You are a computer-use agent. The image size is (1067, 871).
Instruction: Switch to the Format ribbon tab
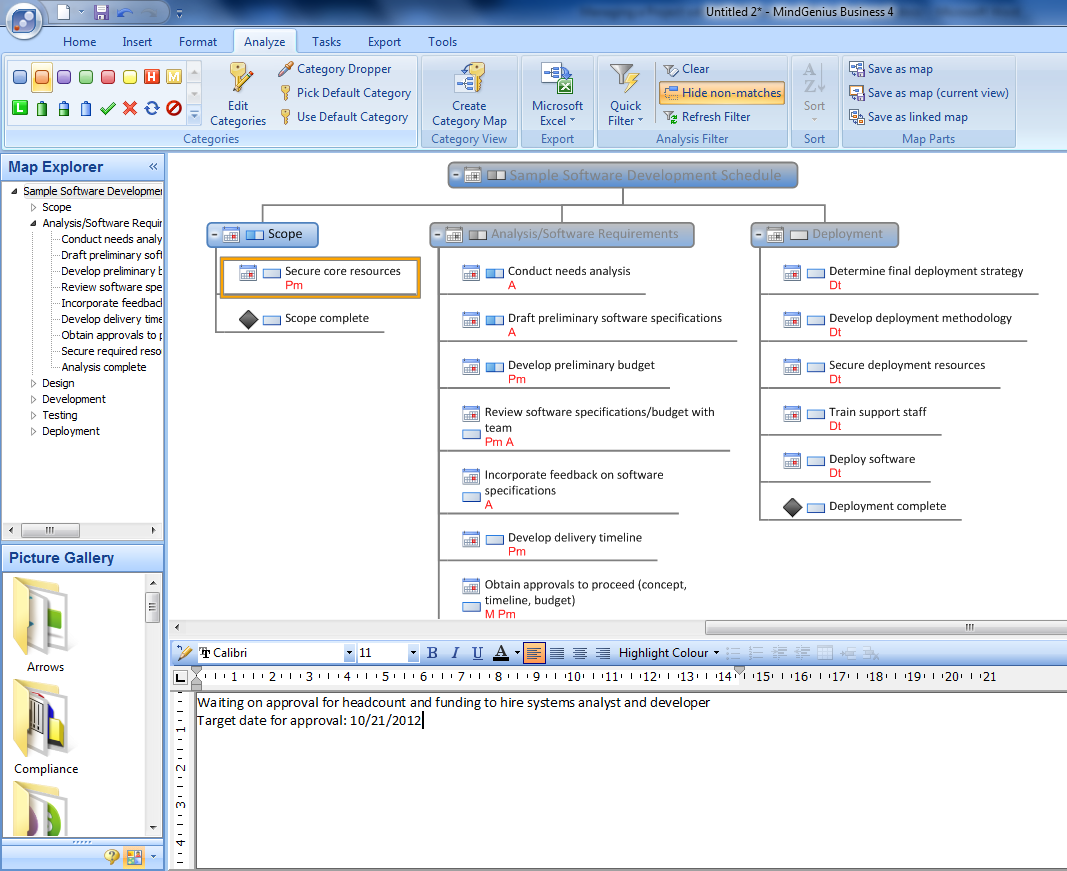tap(198, 42)
